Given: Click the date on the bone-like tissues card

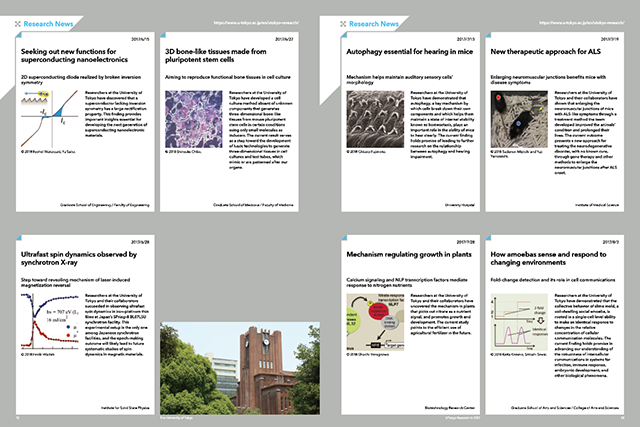Looking at the screenshot, I should click(284, 39).
